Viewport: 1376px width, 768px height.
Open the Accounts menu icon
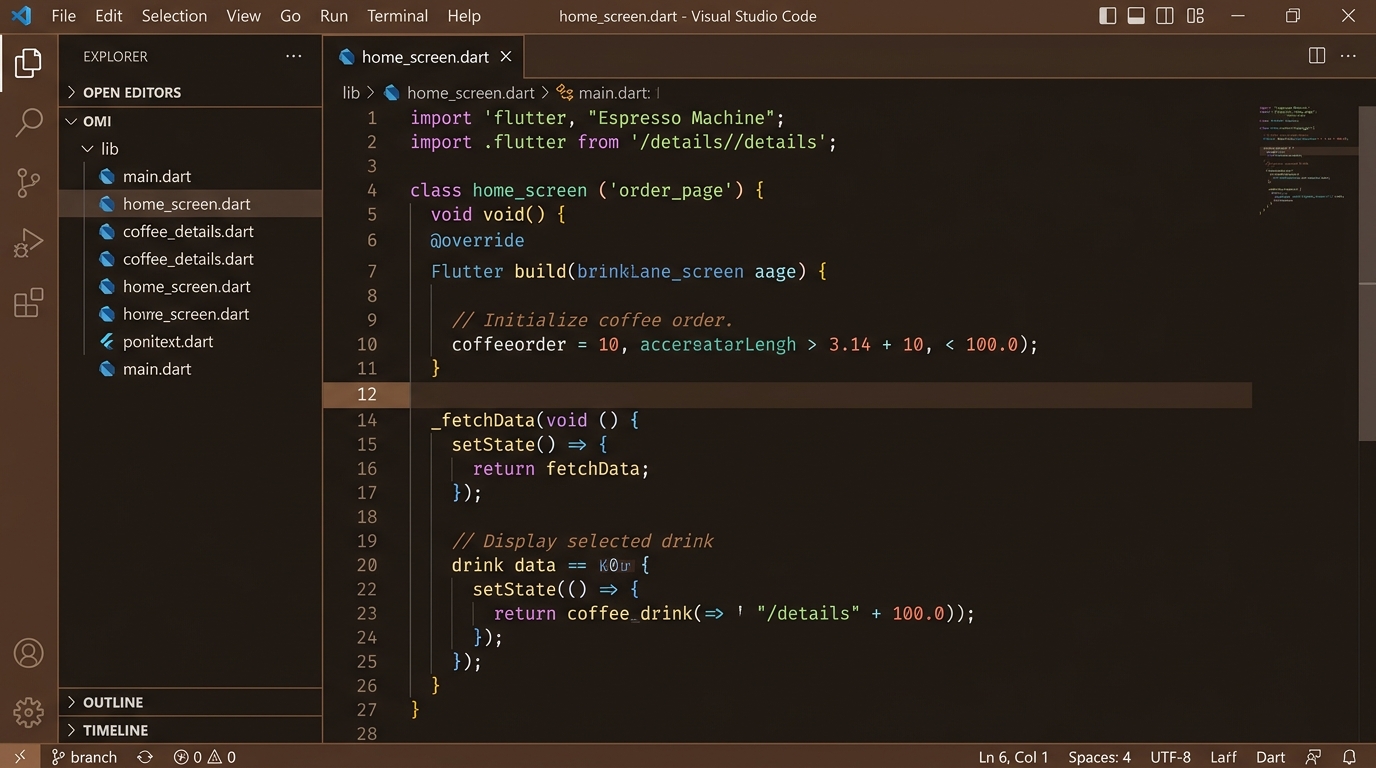click(x=28, y=653)
